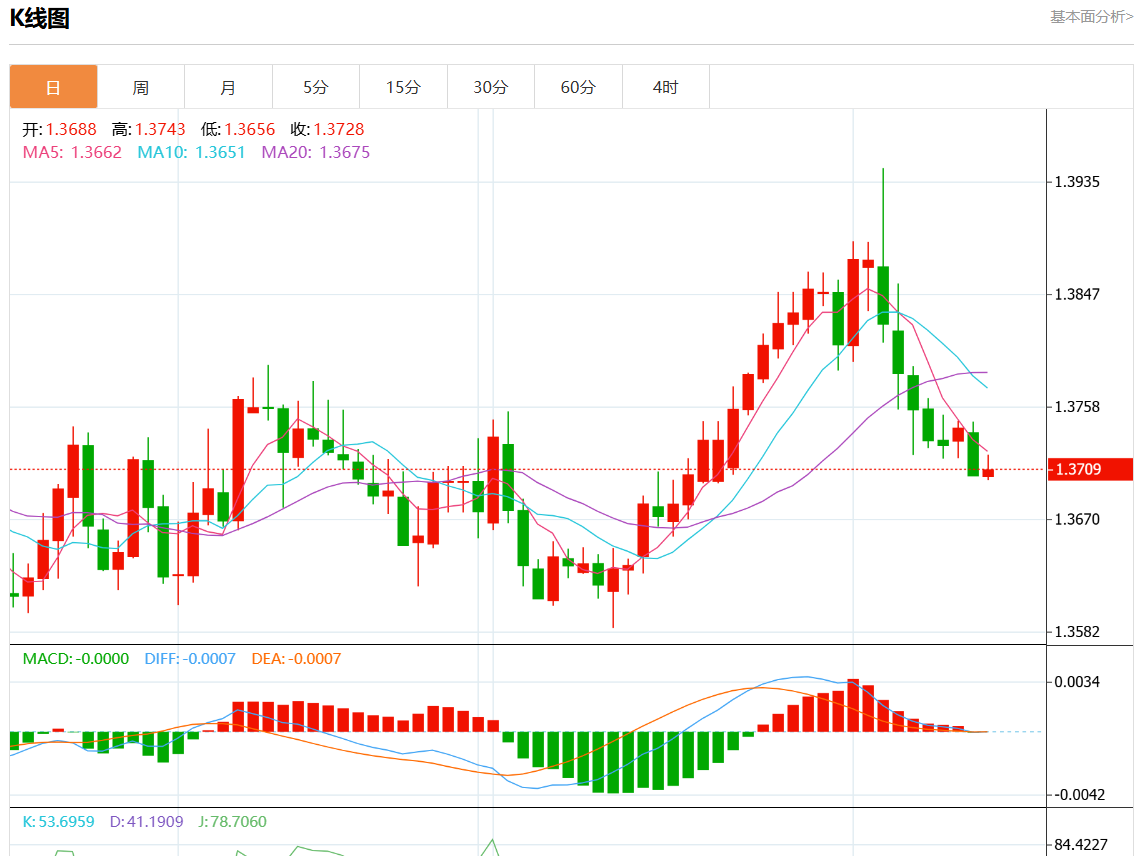Viewport: 1141px width, 856px height.
Task: Switch to the 月 monthly tab
Action: (228, 87)
